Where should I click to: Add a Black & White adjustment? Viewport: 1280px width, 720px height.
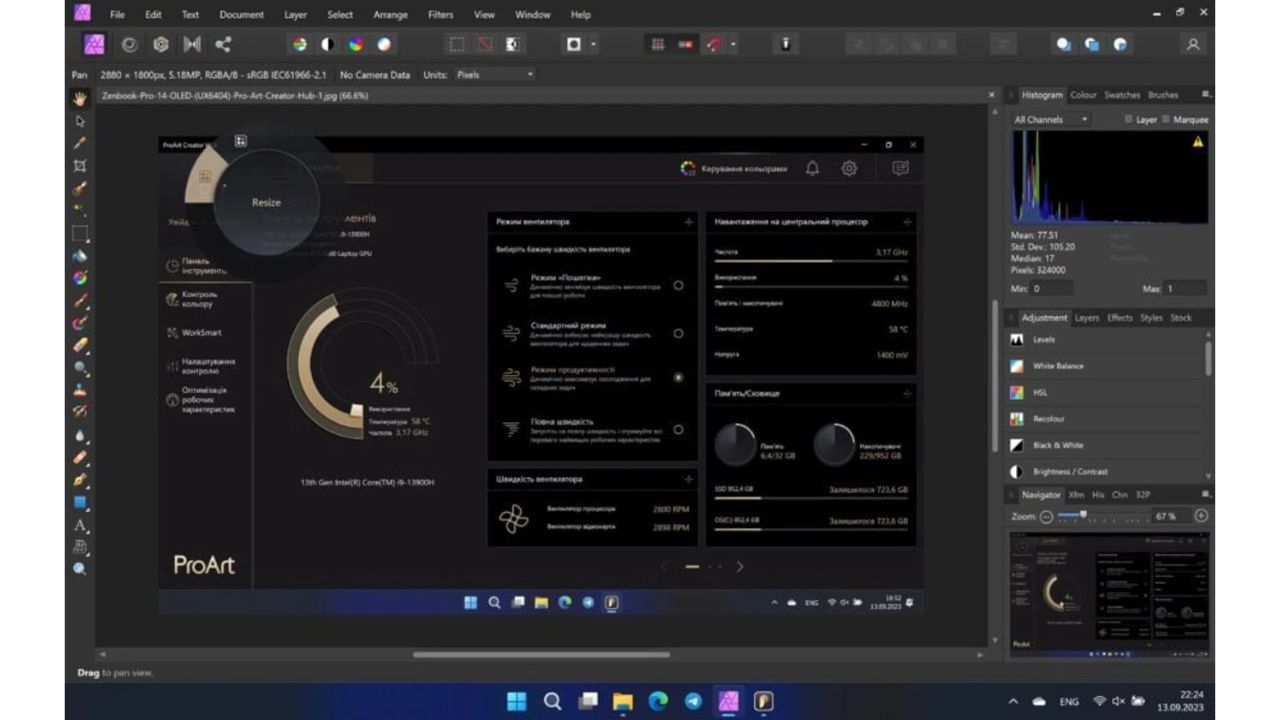point(1057,445)
